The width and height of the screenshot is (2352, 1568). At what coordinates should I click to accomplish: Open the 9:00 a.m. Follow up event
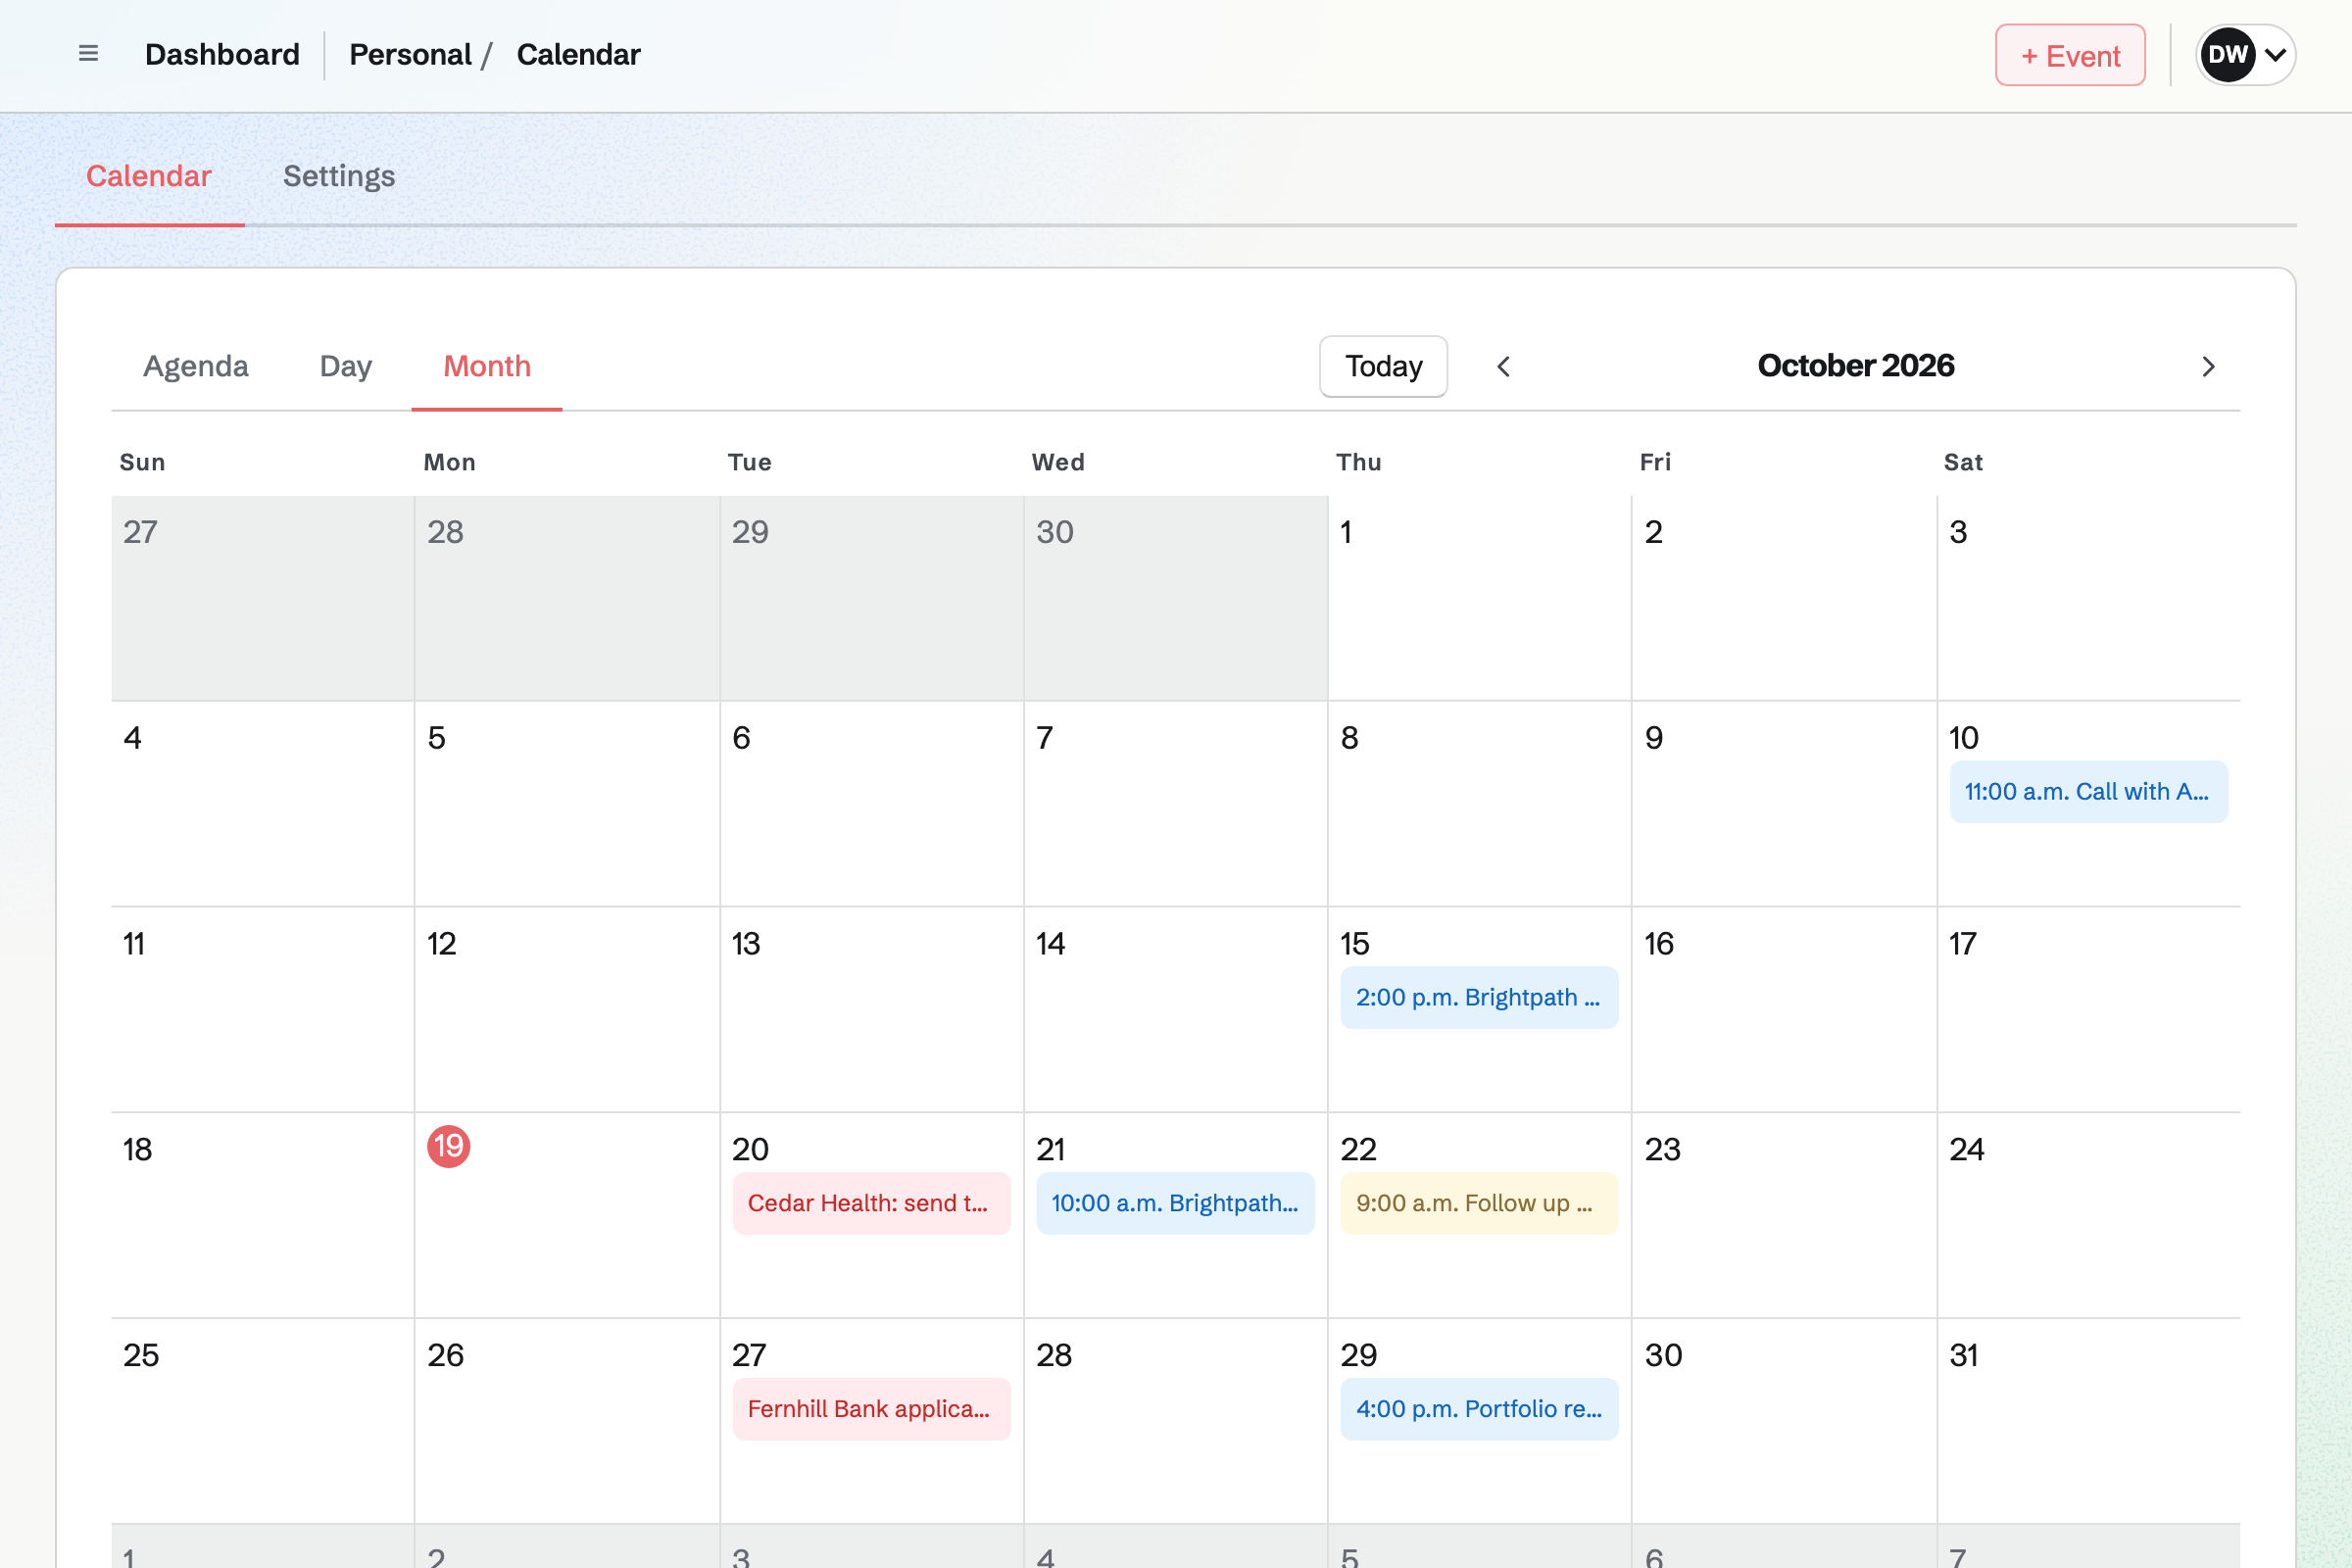click(x=1479, y=1204)
